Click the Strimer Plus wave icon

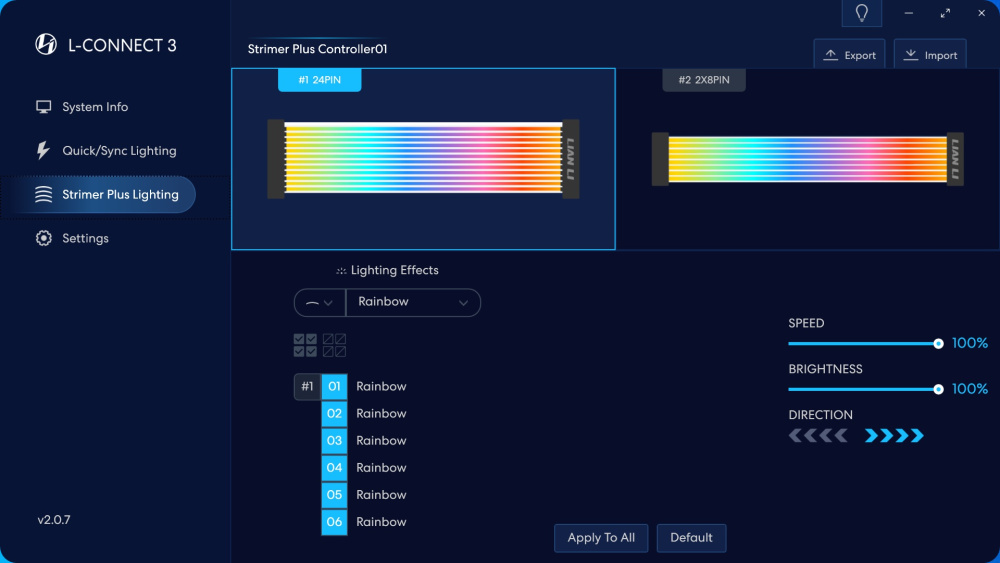click(x=43, y=194)
